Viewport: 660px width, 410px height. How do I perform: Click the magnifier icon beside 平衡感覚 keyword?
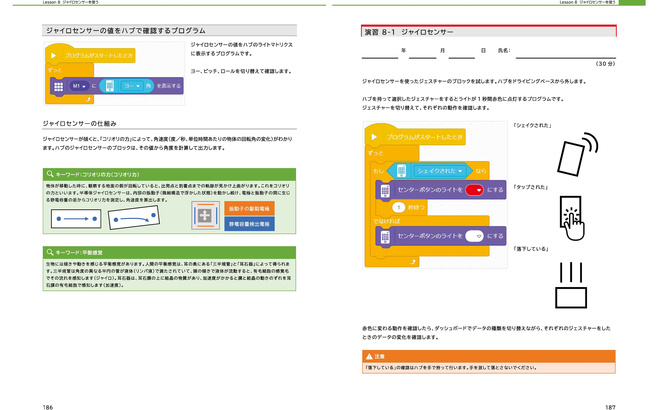tap(49, 252)
